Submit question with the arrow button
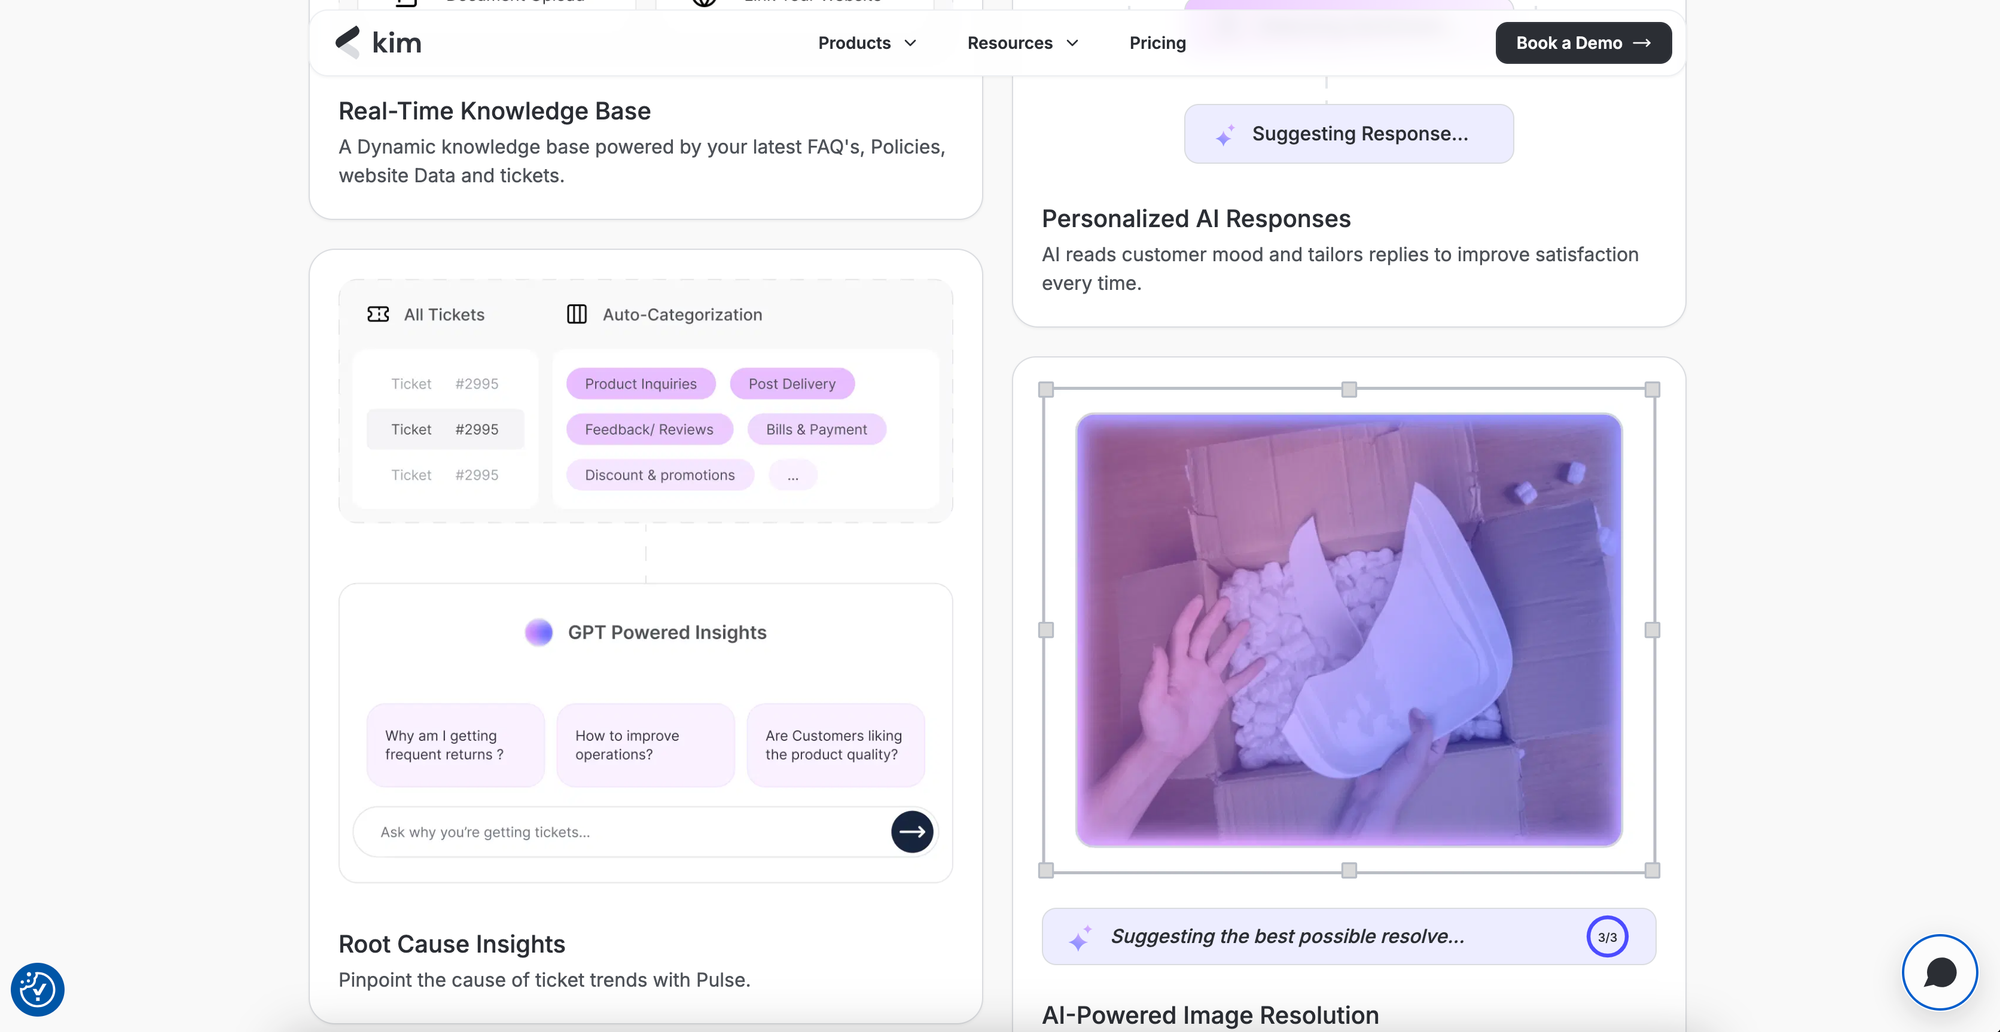Image resolution: width=2000 pixels, height=1032 pixels. coord(911,832)
